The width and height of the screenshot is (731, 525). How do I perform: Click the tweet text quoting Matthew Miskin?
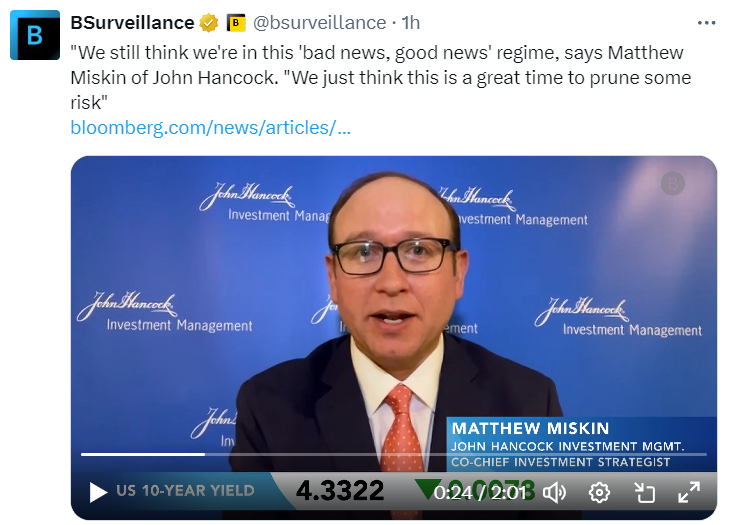click(x=380, y=77)
